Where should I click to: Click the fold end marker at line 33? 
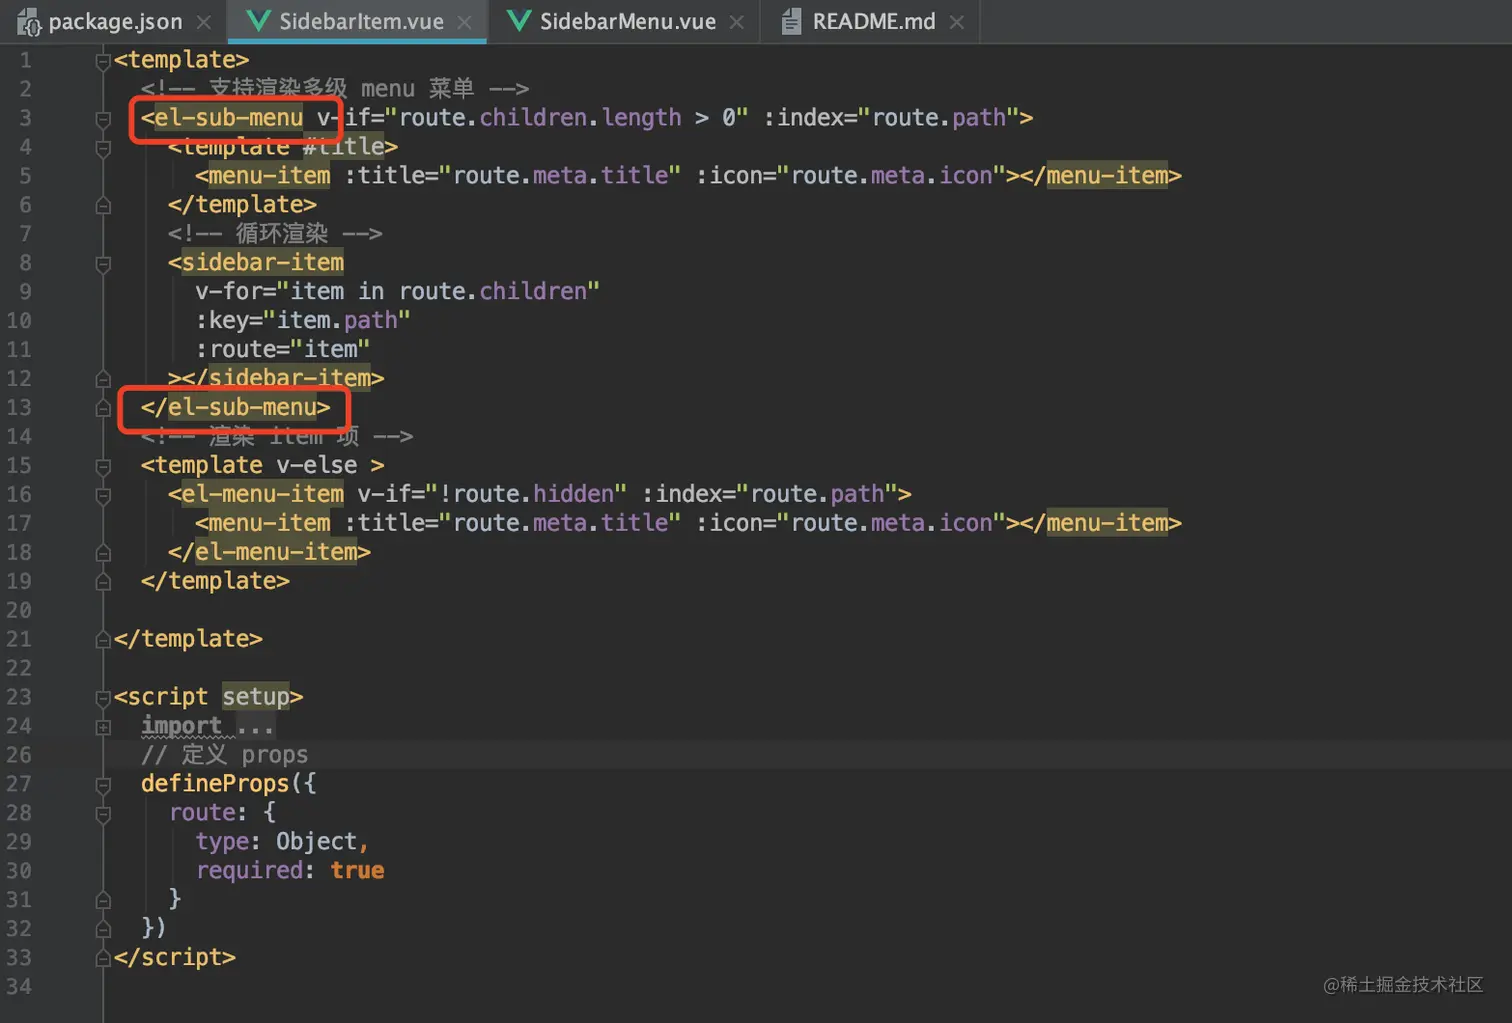pyautogui.click(x=103, y=958)
